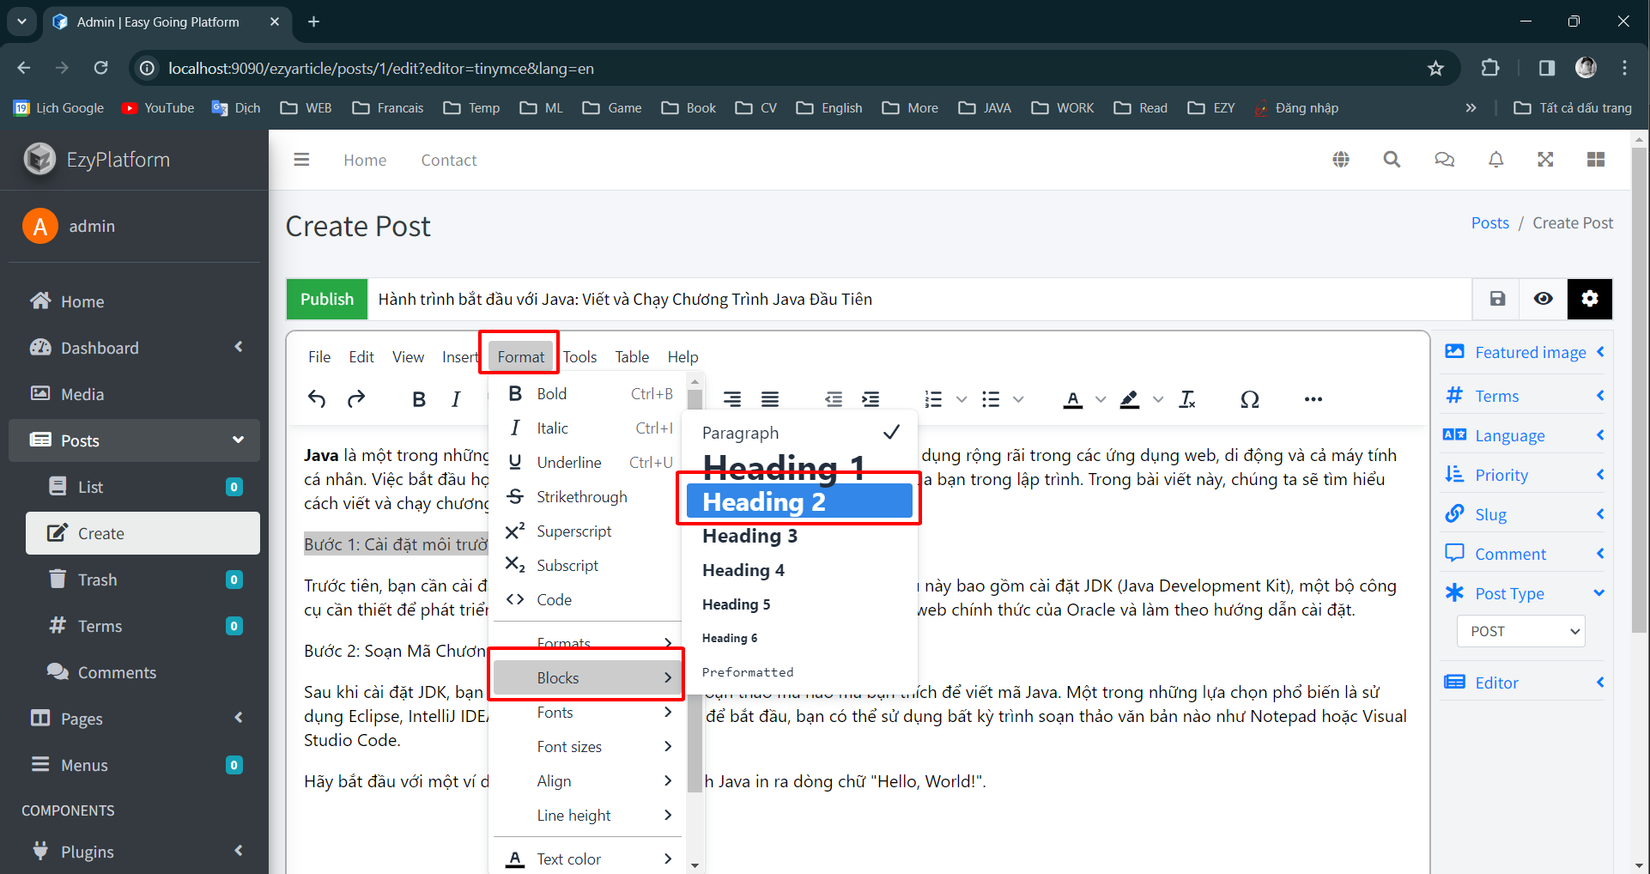This screenshot has height=874, width=1650.
Task: Expand the Line height submenu
Action: click(x=587, y=815)
